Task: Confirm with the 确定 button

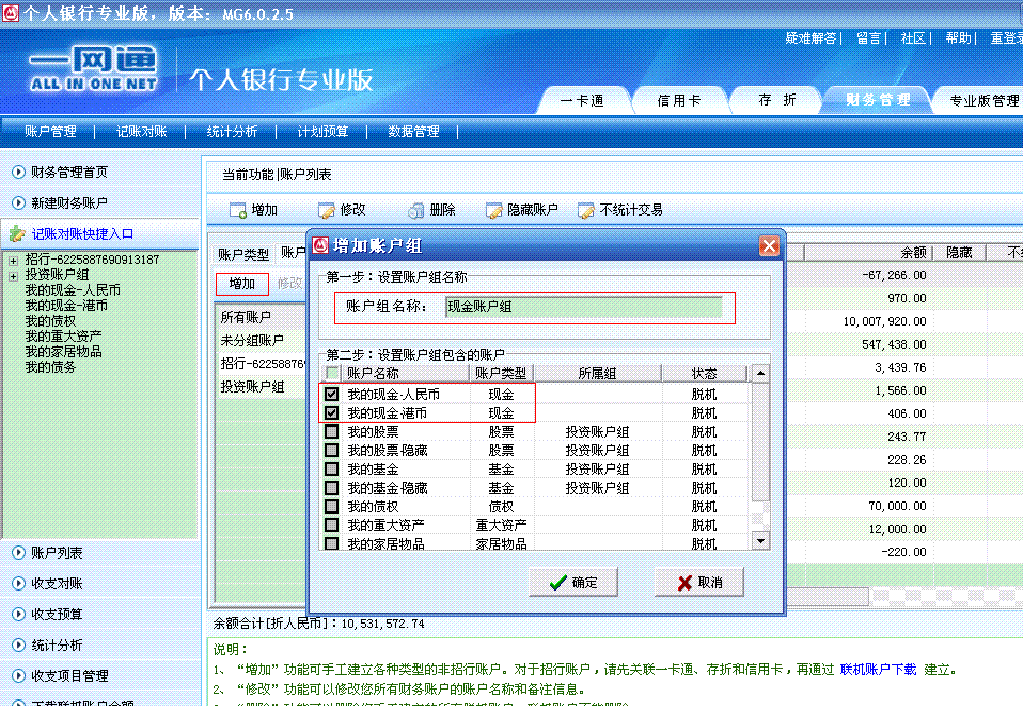Action: point(573,583)
